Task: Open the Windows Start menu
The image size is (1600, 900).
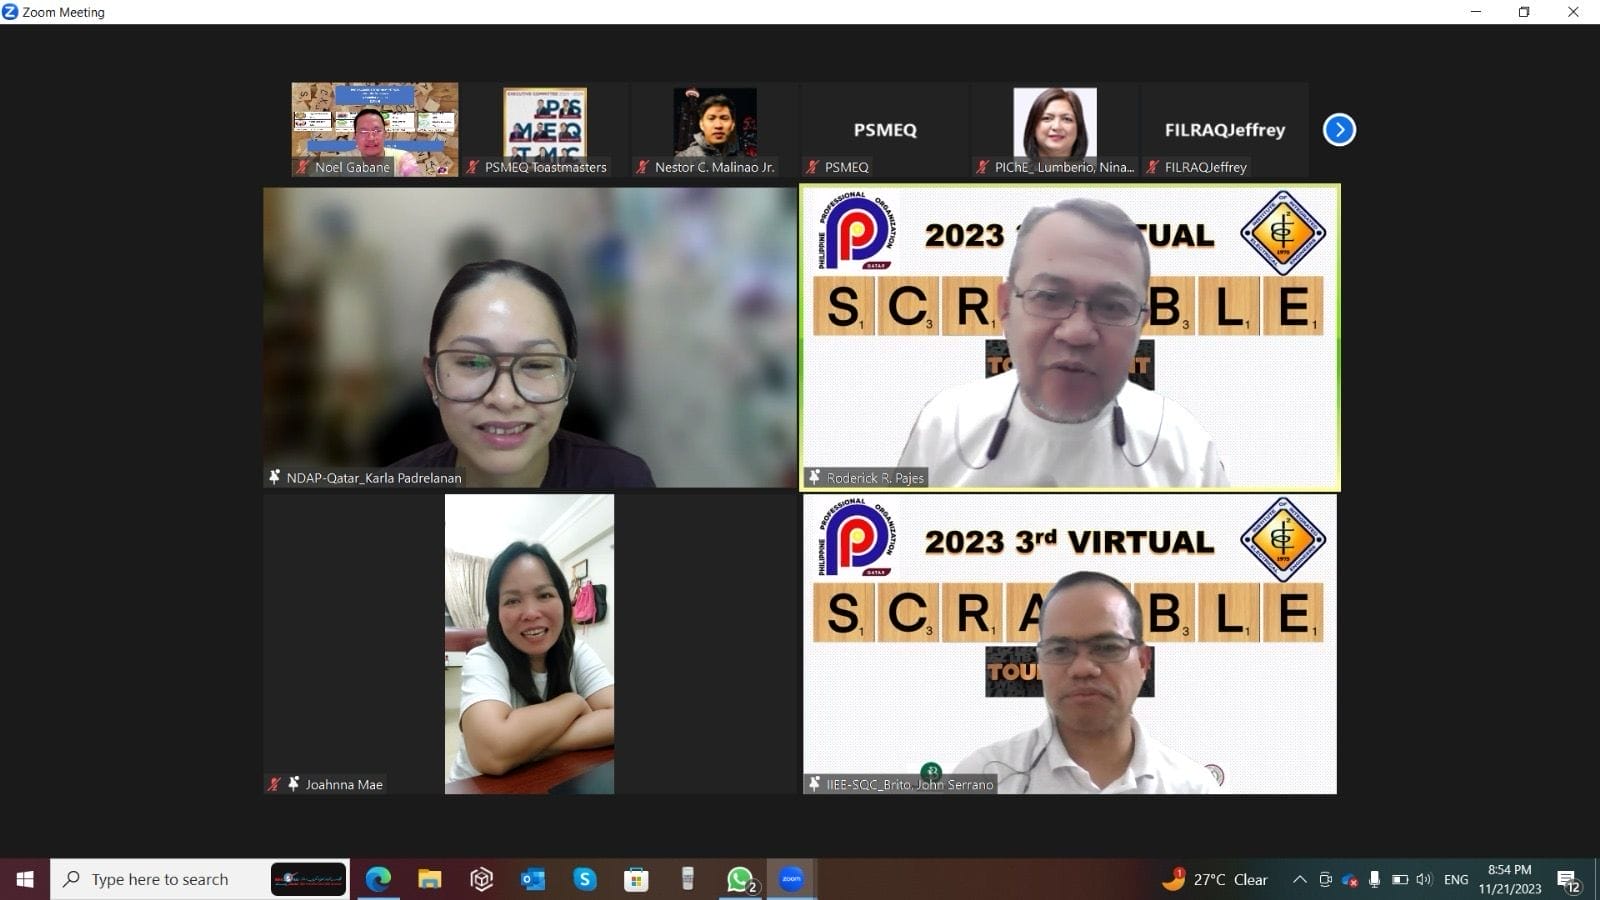Action: (24, 879)
